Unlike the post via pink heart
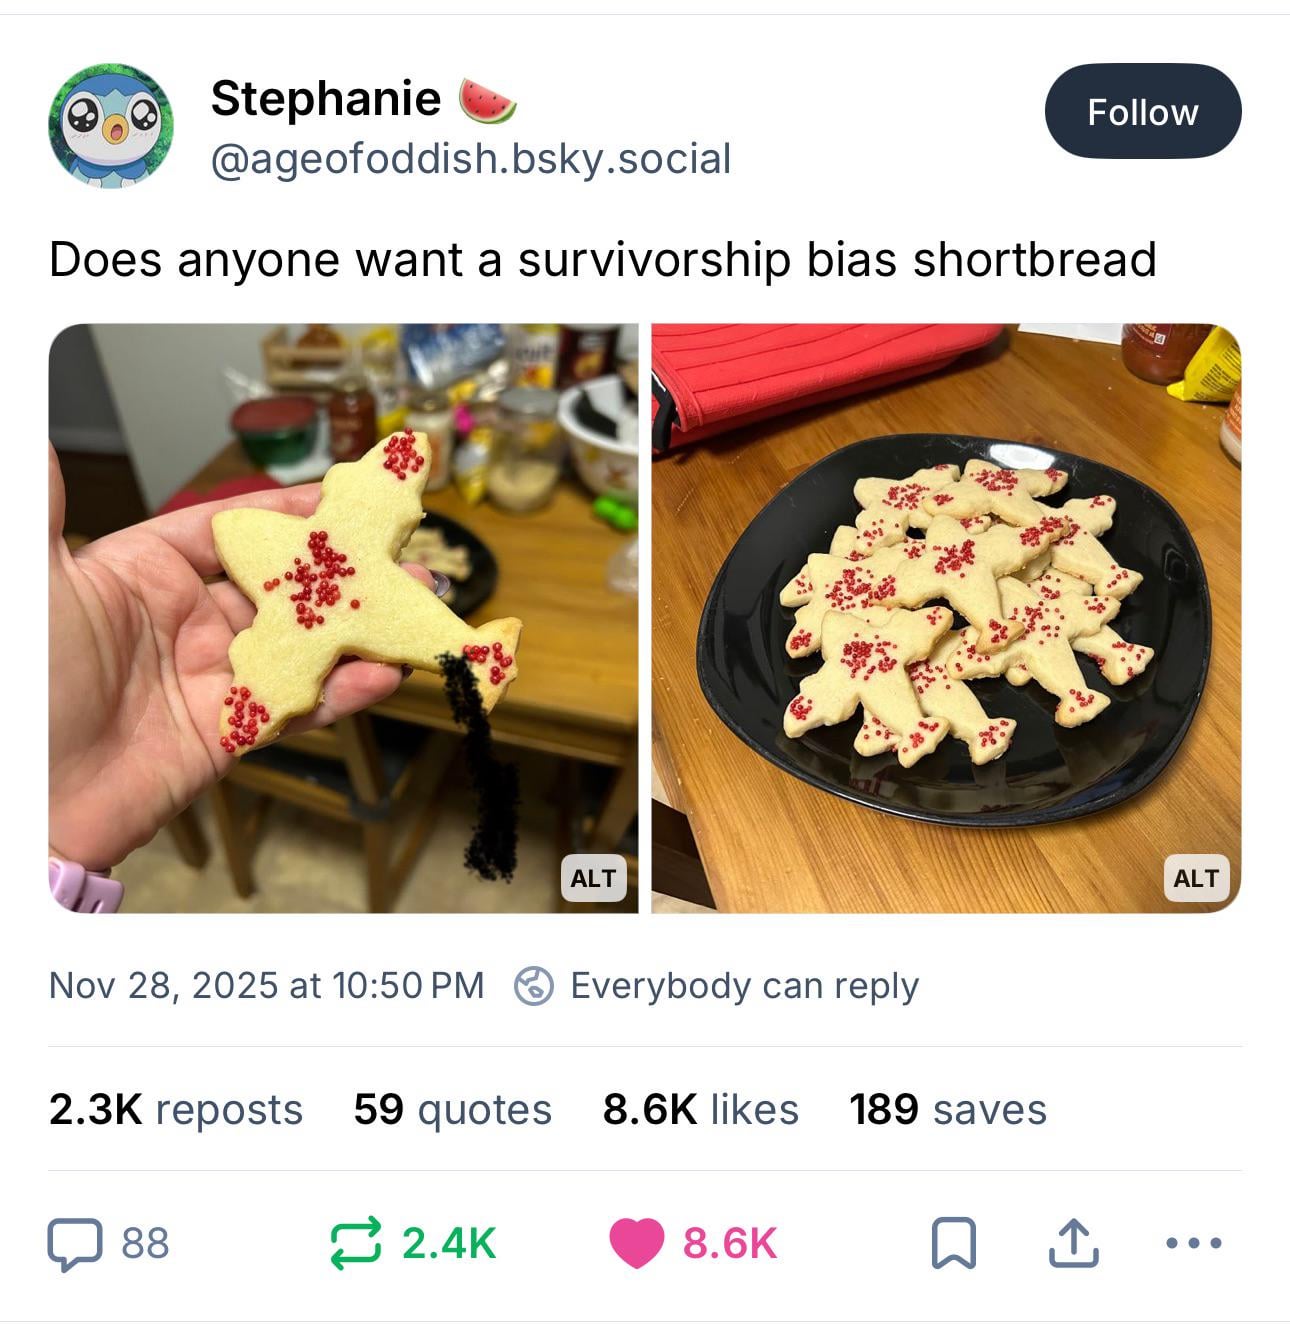The width and height of the screenshot is (1290, 1324). 637,1244
